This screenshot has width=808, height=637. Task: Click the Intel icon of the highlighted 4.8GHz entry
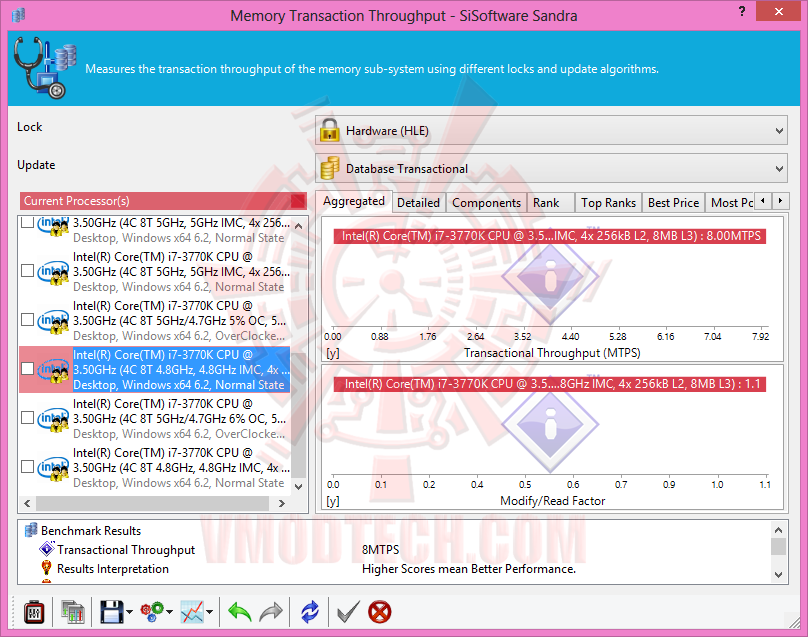pos(53,370)
